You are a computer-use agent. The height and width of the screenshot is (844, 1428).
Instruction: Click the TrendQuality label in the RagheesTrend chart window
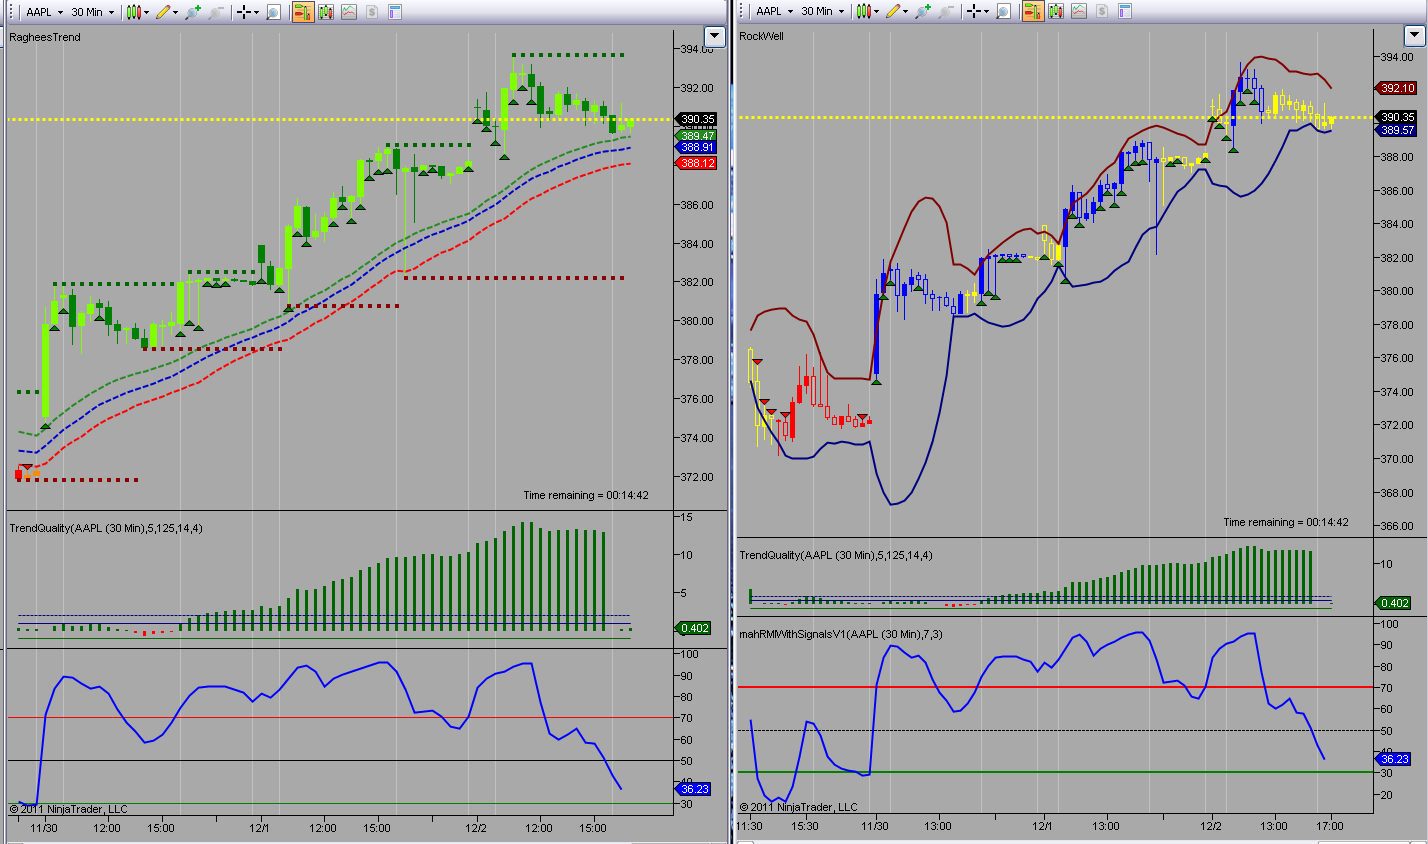coord(106,528)
